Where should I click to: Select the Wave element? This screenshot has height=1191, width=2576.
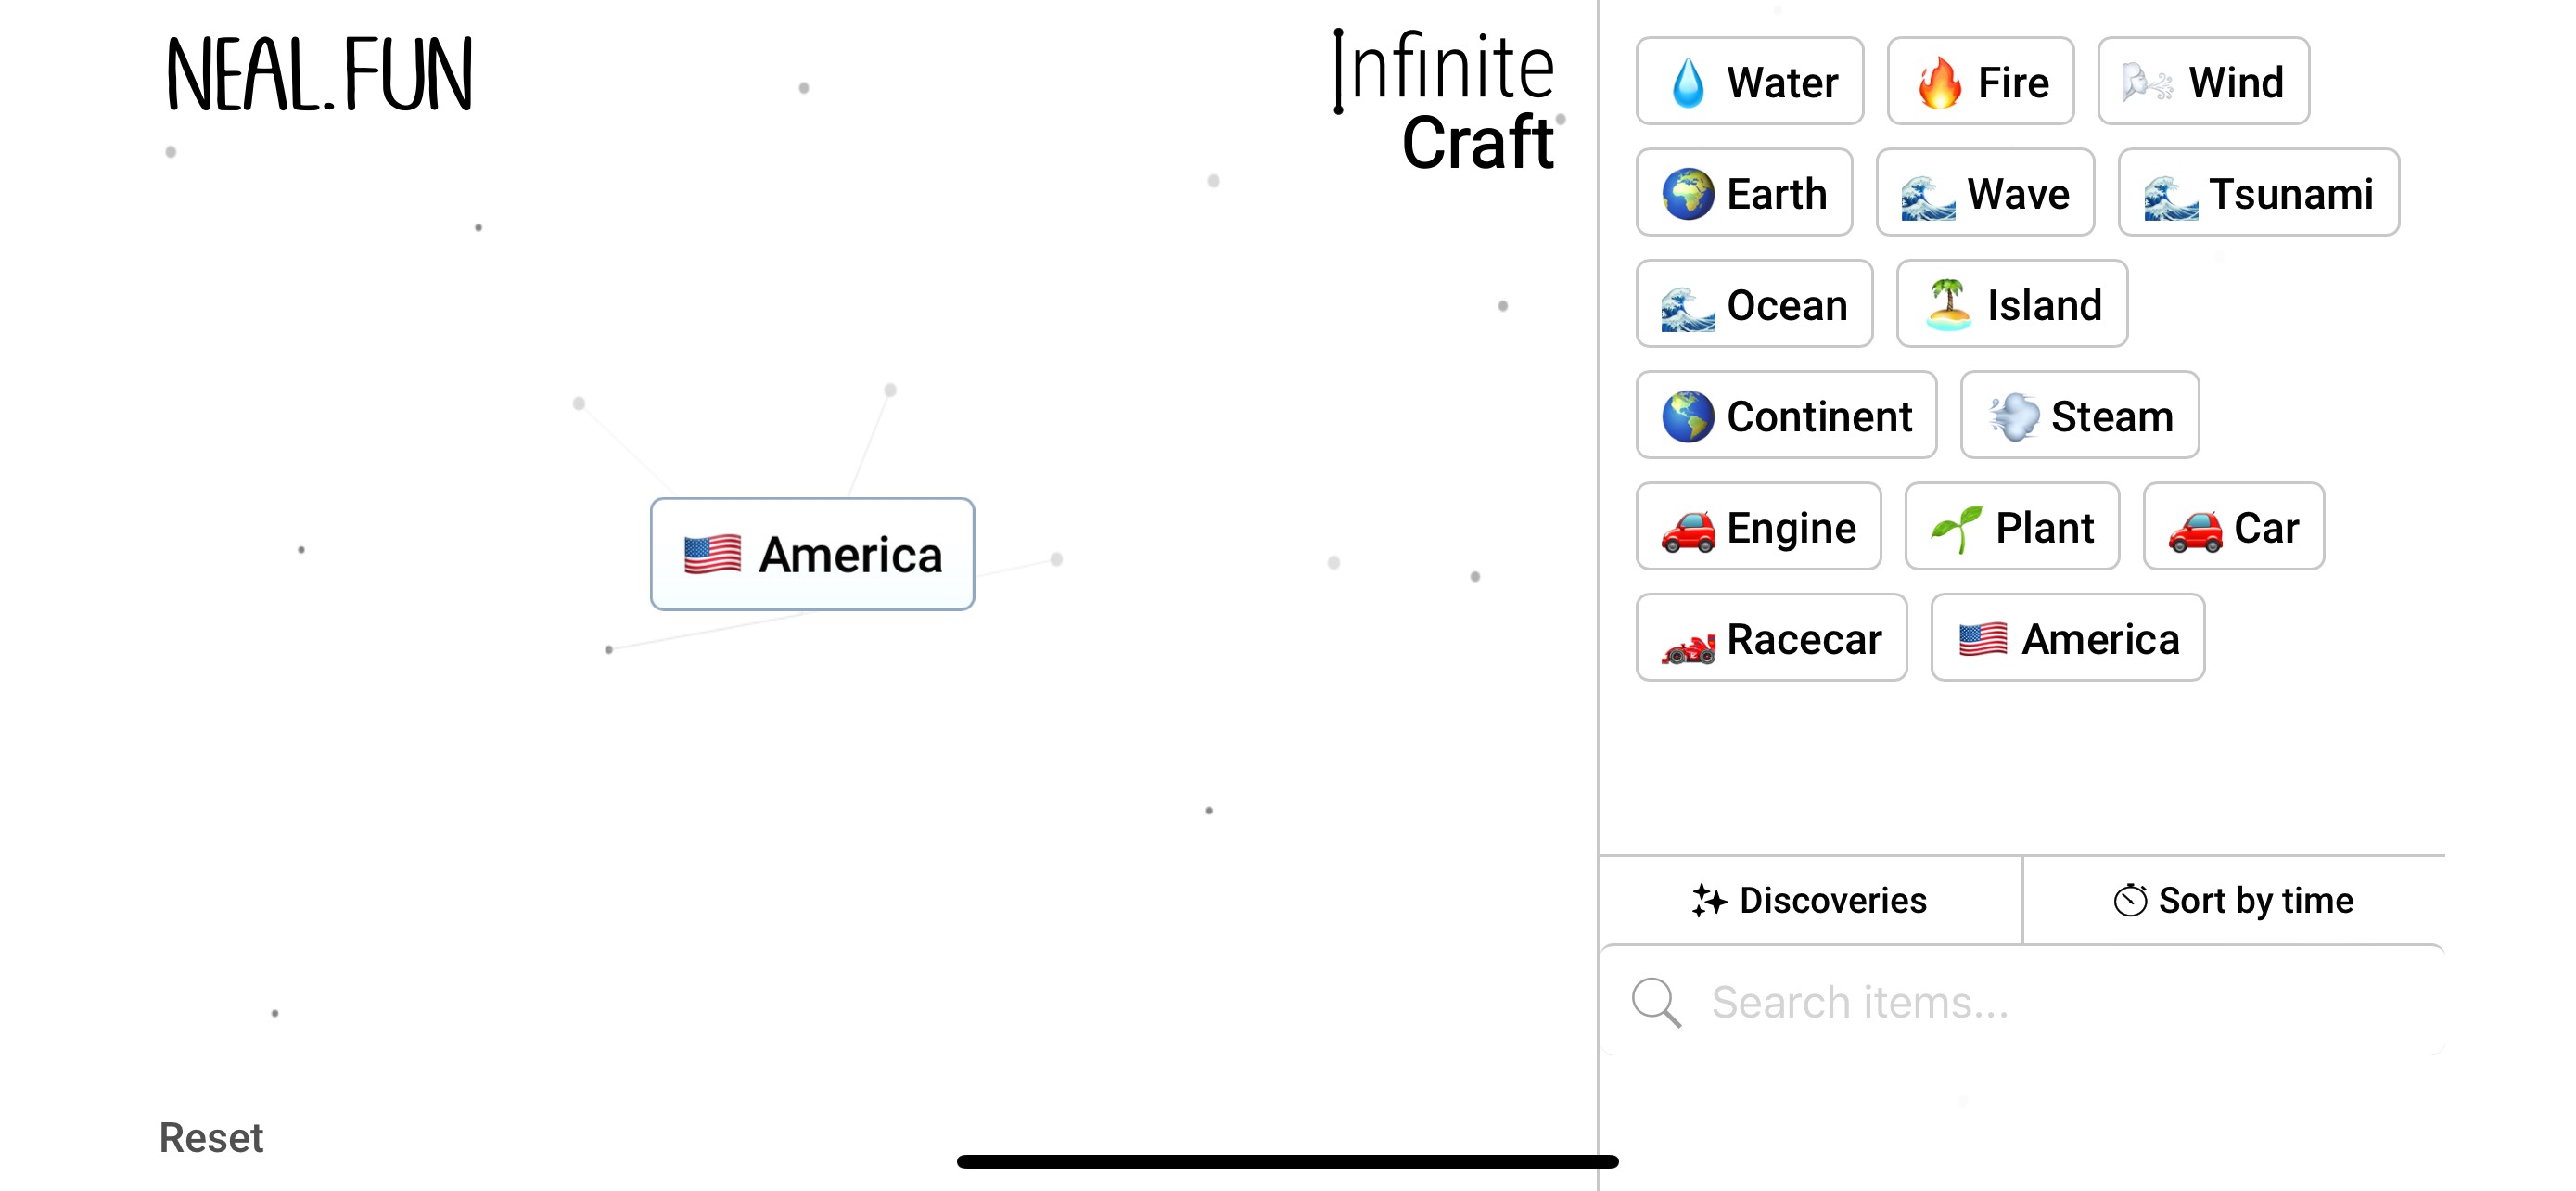[1985, 193]
